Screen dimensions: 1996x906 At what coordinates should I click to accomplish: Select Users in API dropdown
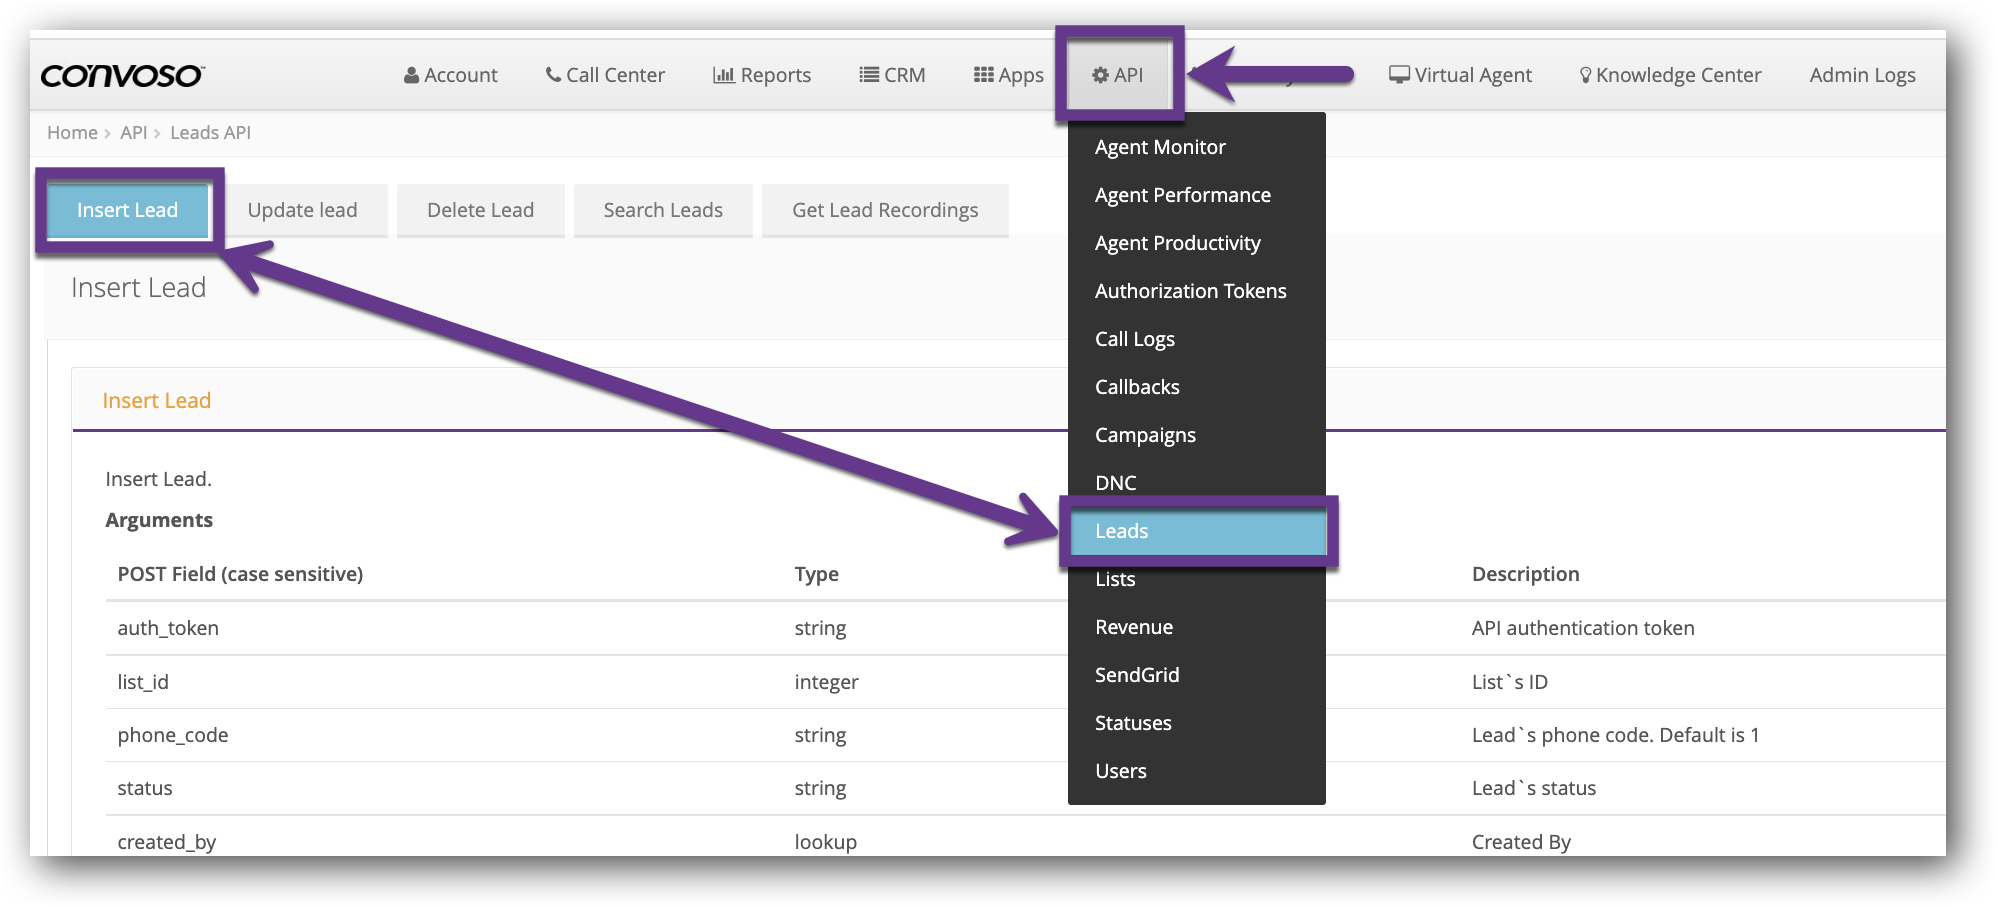coord(1197,771)
